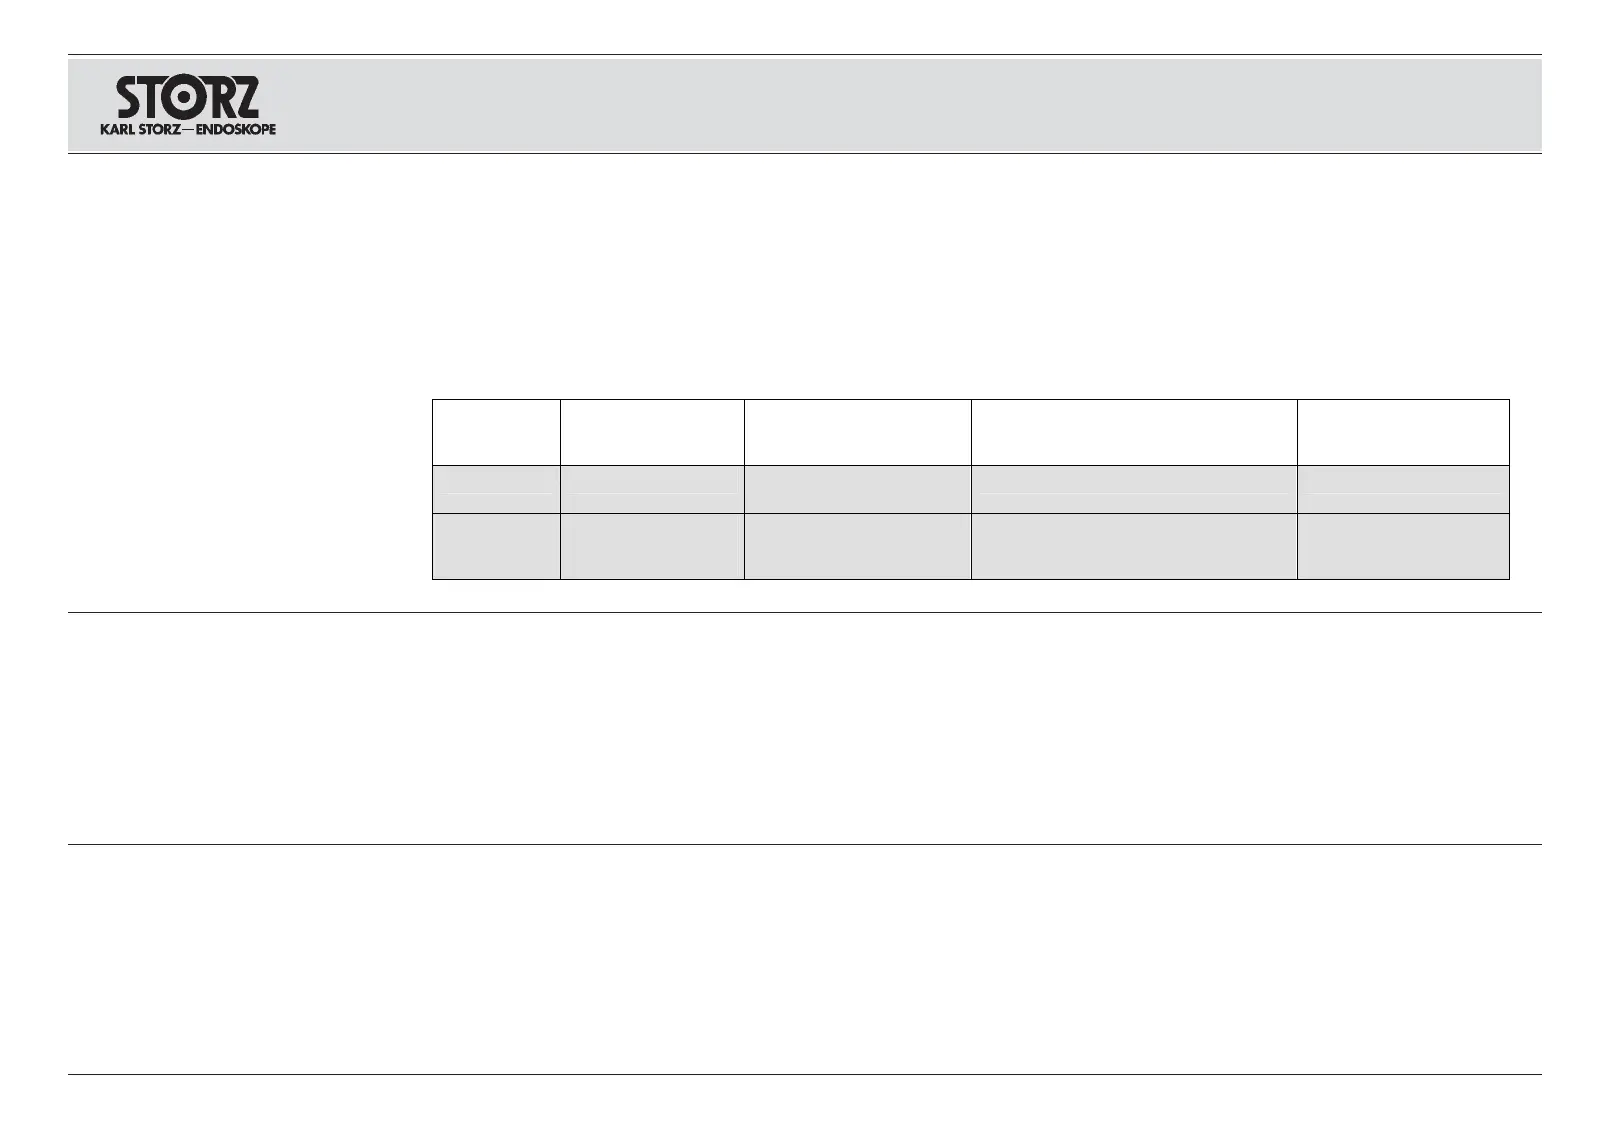Select the second cell in the narrow middle table row
The image size is (1610, 1128).
652,489
